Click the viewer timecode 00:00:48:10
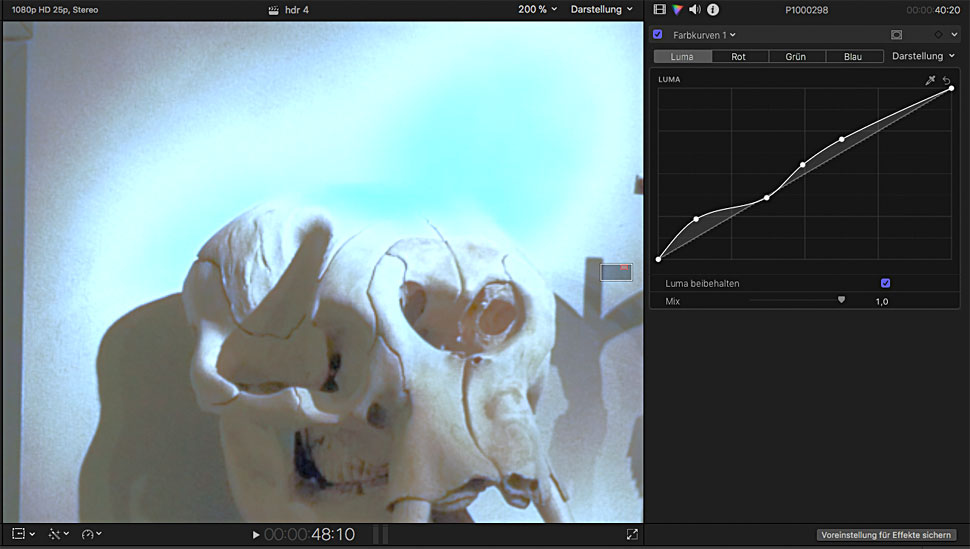Screen dimensions: 970x549 (310, 534)
